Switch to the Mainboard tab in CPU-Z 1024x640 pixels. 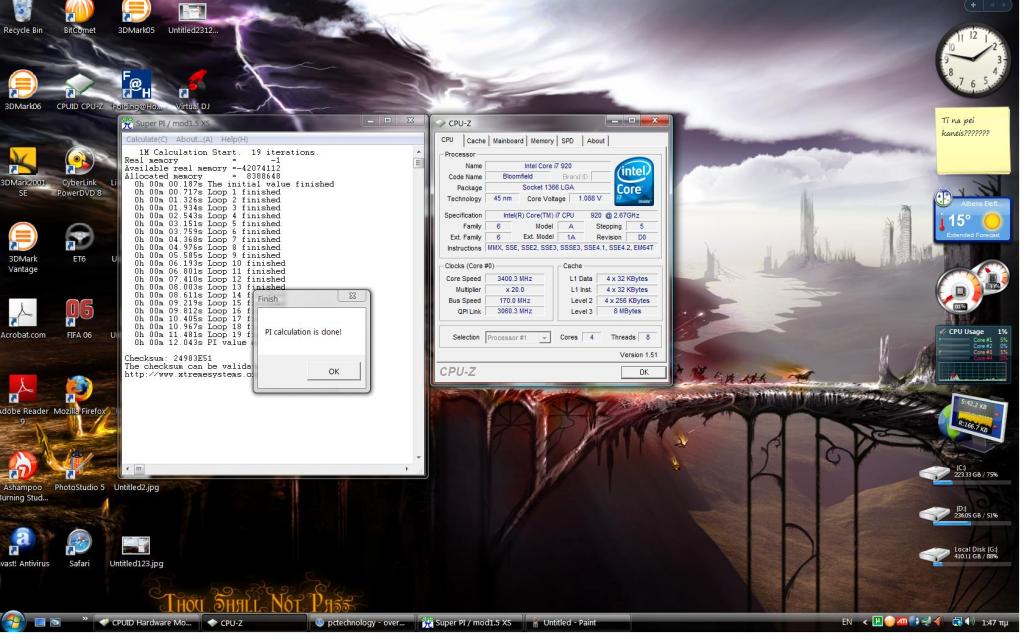(x=508, y=140)
